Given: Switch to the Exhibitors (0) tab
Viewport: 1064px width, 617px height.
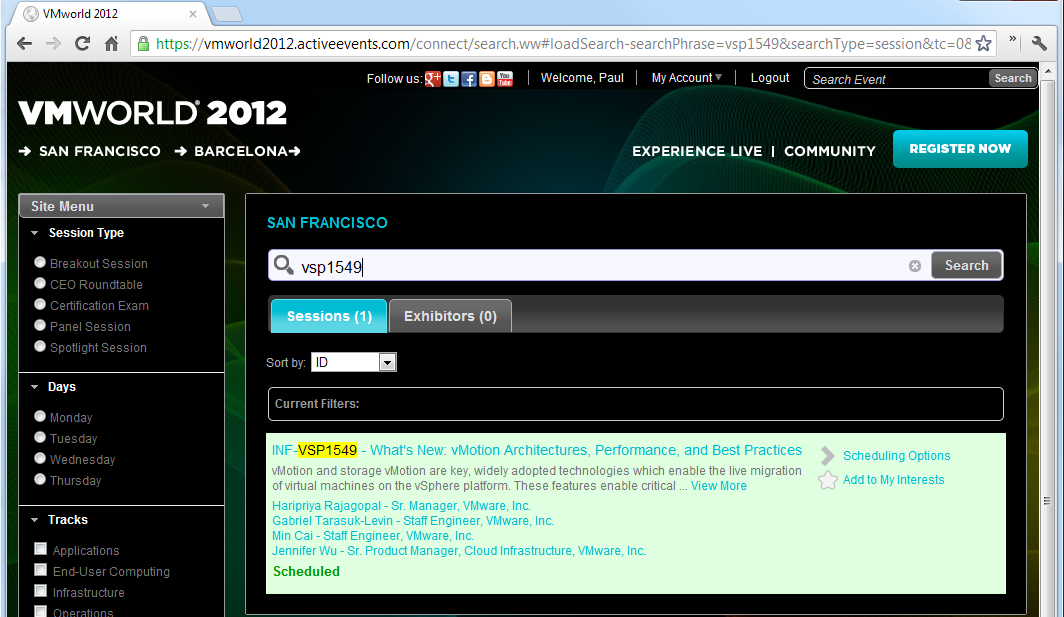Looking at the screenshot, I should tap(450, 316).
